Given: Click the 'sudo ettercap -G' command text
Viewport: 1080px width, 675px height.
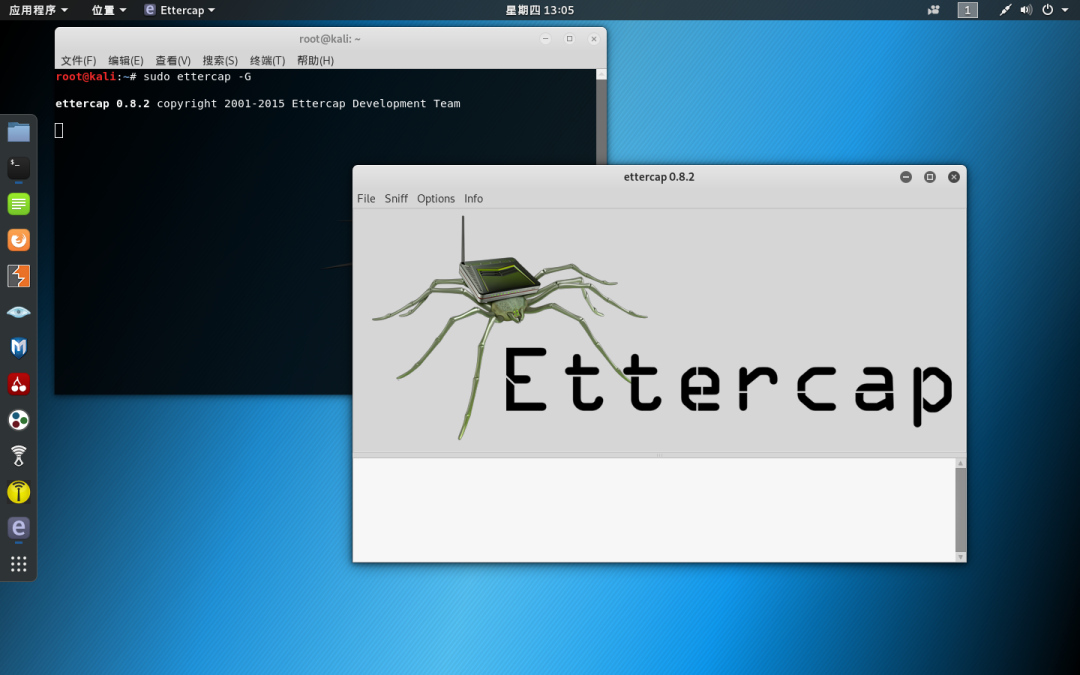Looking at the screenshot, I should coord(197,76).
